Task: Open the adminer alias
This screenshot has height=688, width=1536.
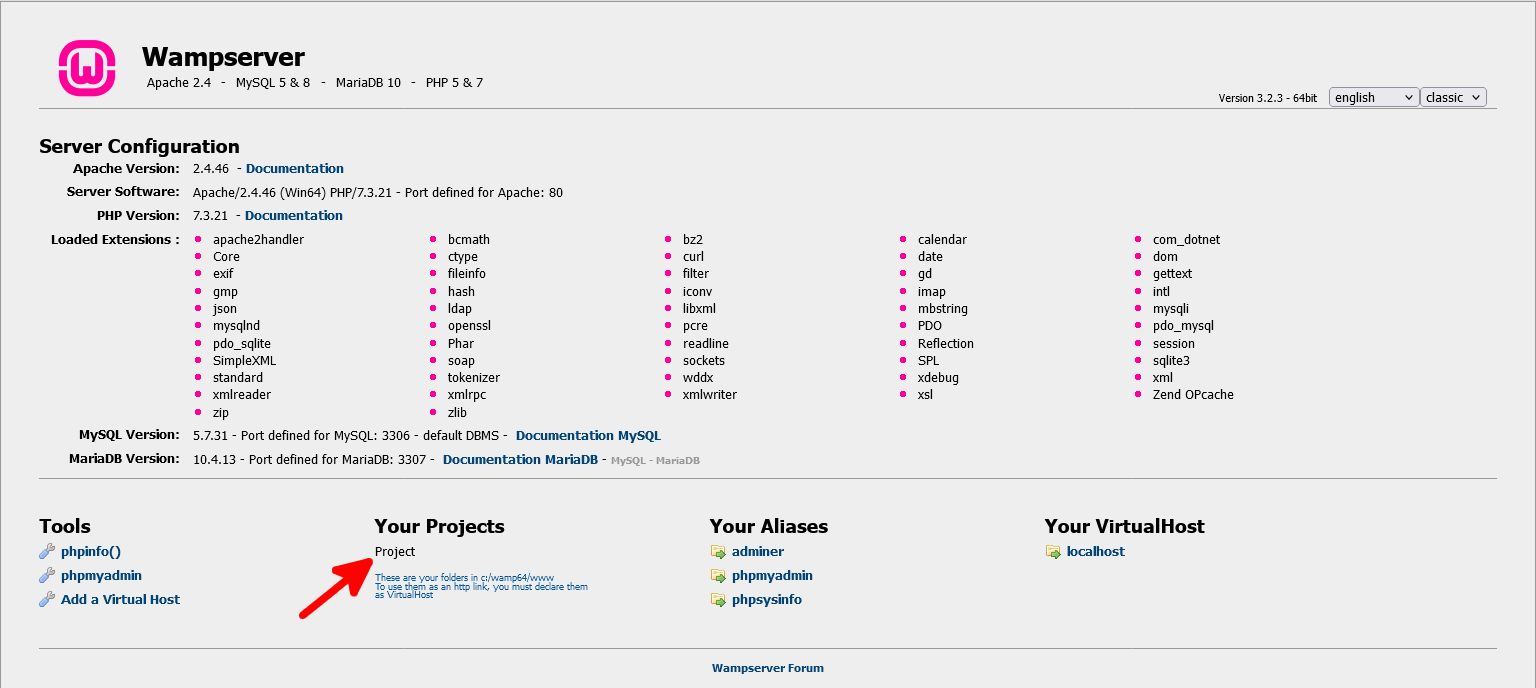Action: 757,551
